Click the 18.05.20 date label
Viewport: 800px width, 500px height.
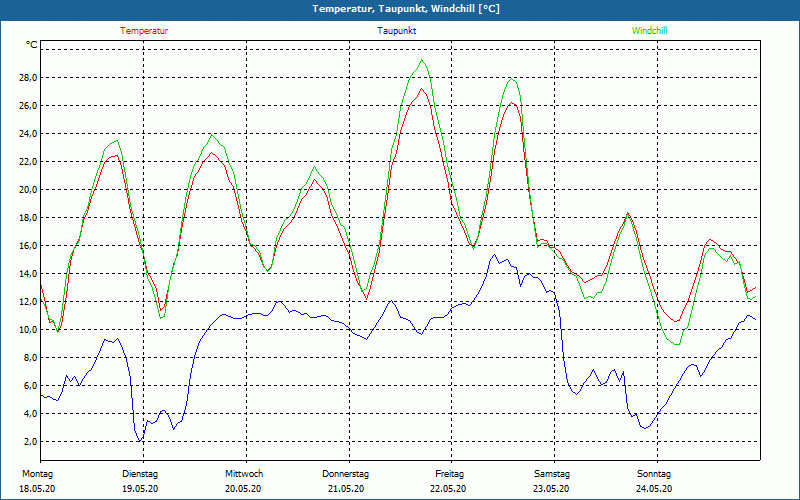pyautogui.click(x=37, y=489)
